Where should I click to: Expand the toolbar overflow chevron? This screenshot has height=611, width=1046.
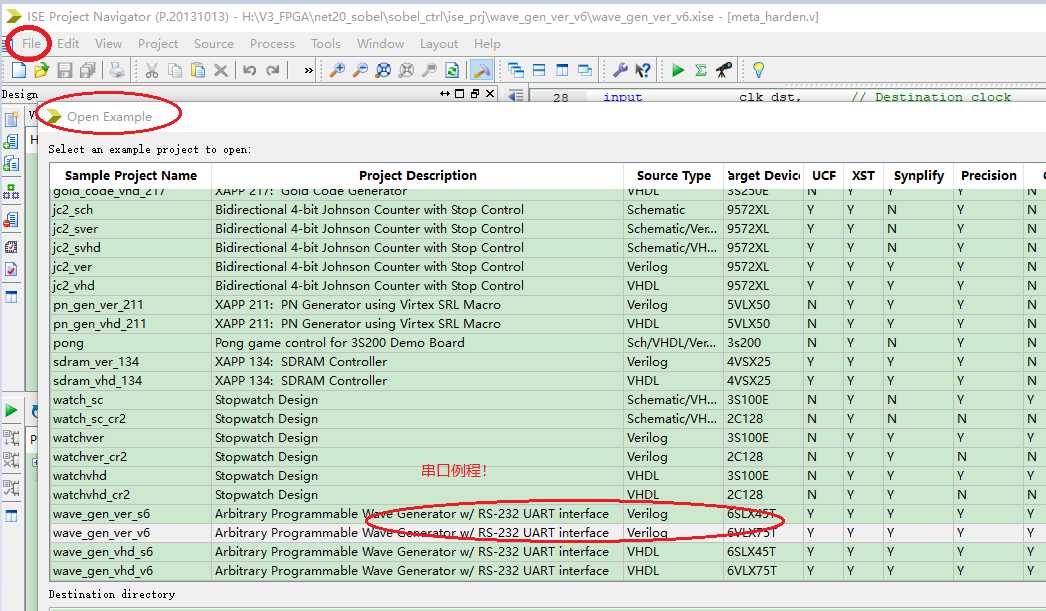(308, 70)
